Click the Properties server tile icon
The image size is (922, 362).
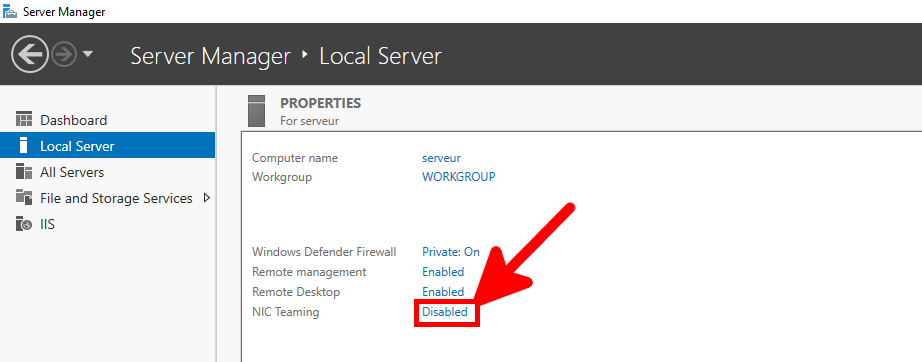[x=257, y=111]
